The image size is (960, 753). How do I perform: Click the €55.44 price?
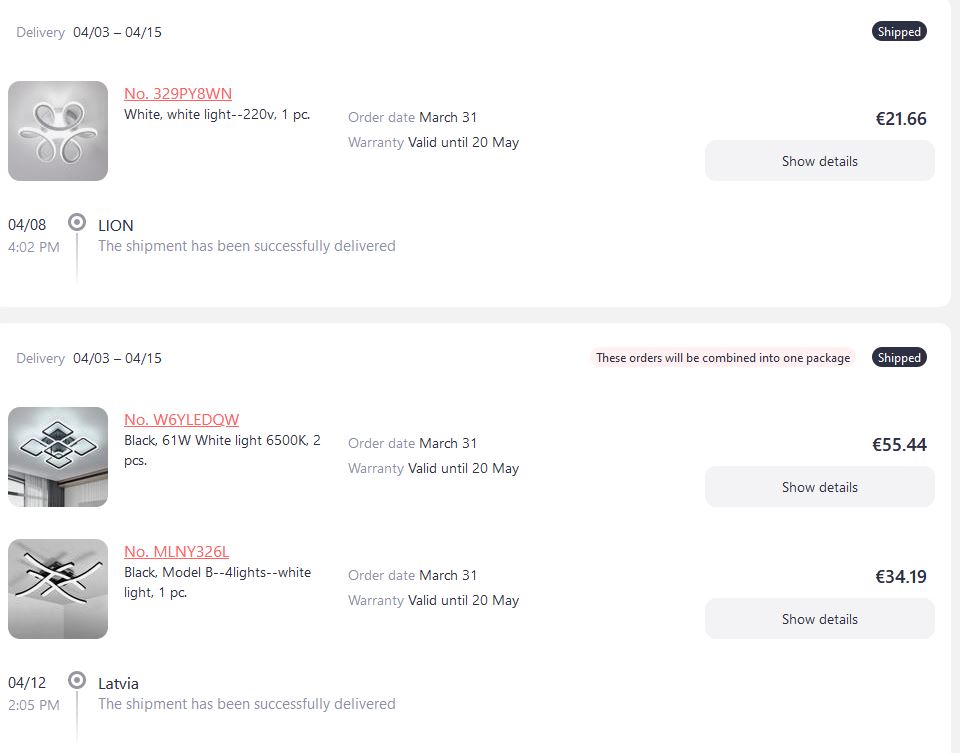click(899, 444)
